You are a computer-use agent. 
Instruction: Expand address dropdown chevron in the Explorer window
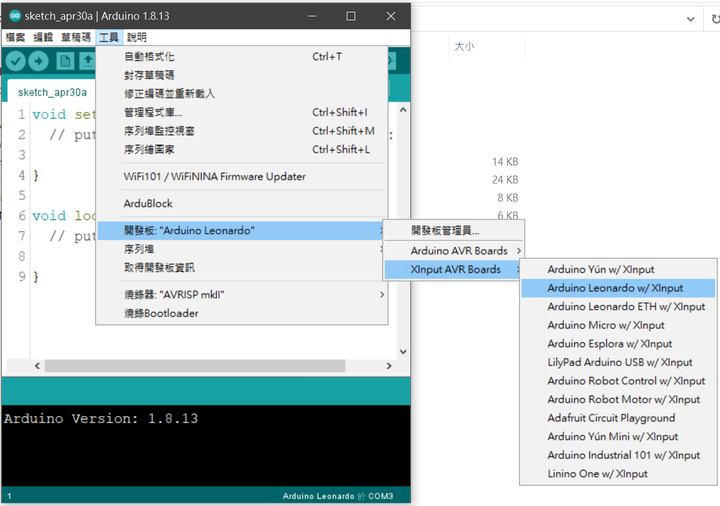690,19
